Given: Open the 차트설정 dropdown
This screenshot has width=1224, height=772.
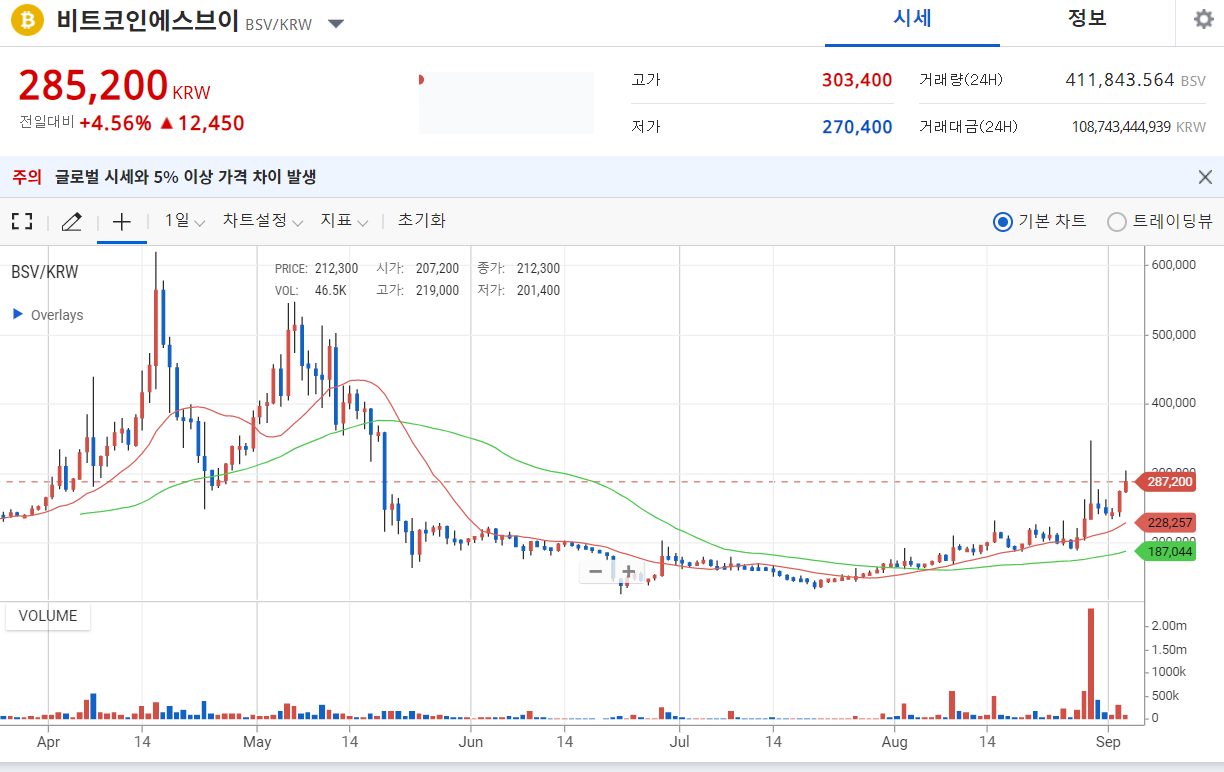Looking at the screenshot, I should 263,221.
